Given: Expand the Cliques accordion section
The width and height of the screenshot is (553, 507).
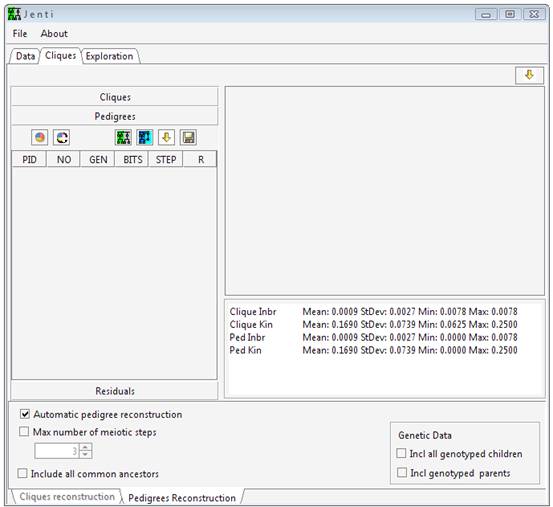Looking at the screenshot, I should coord(115,97).
